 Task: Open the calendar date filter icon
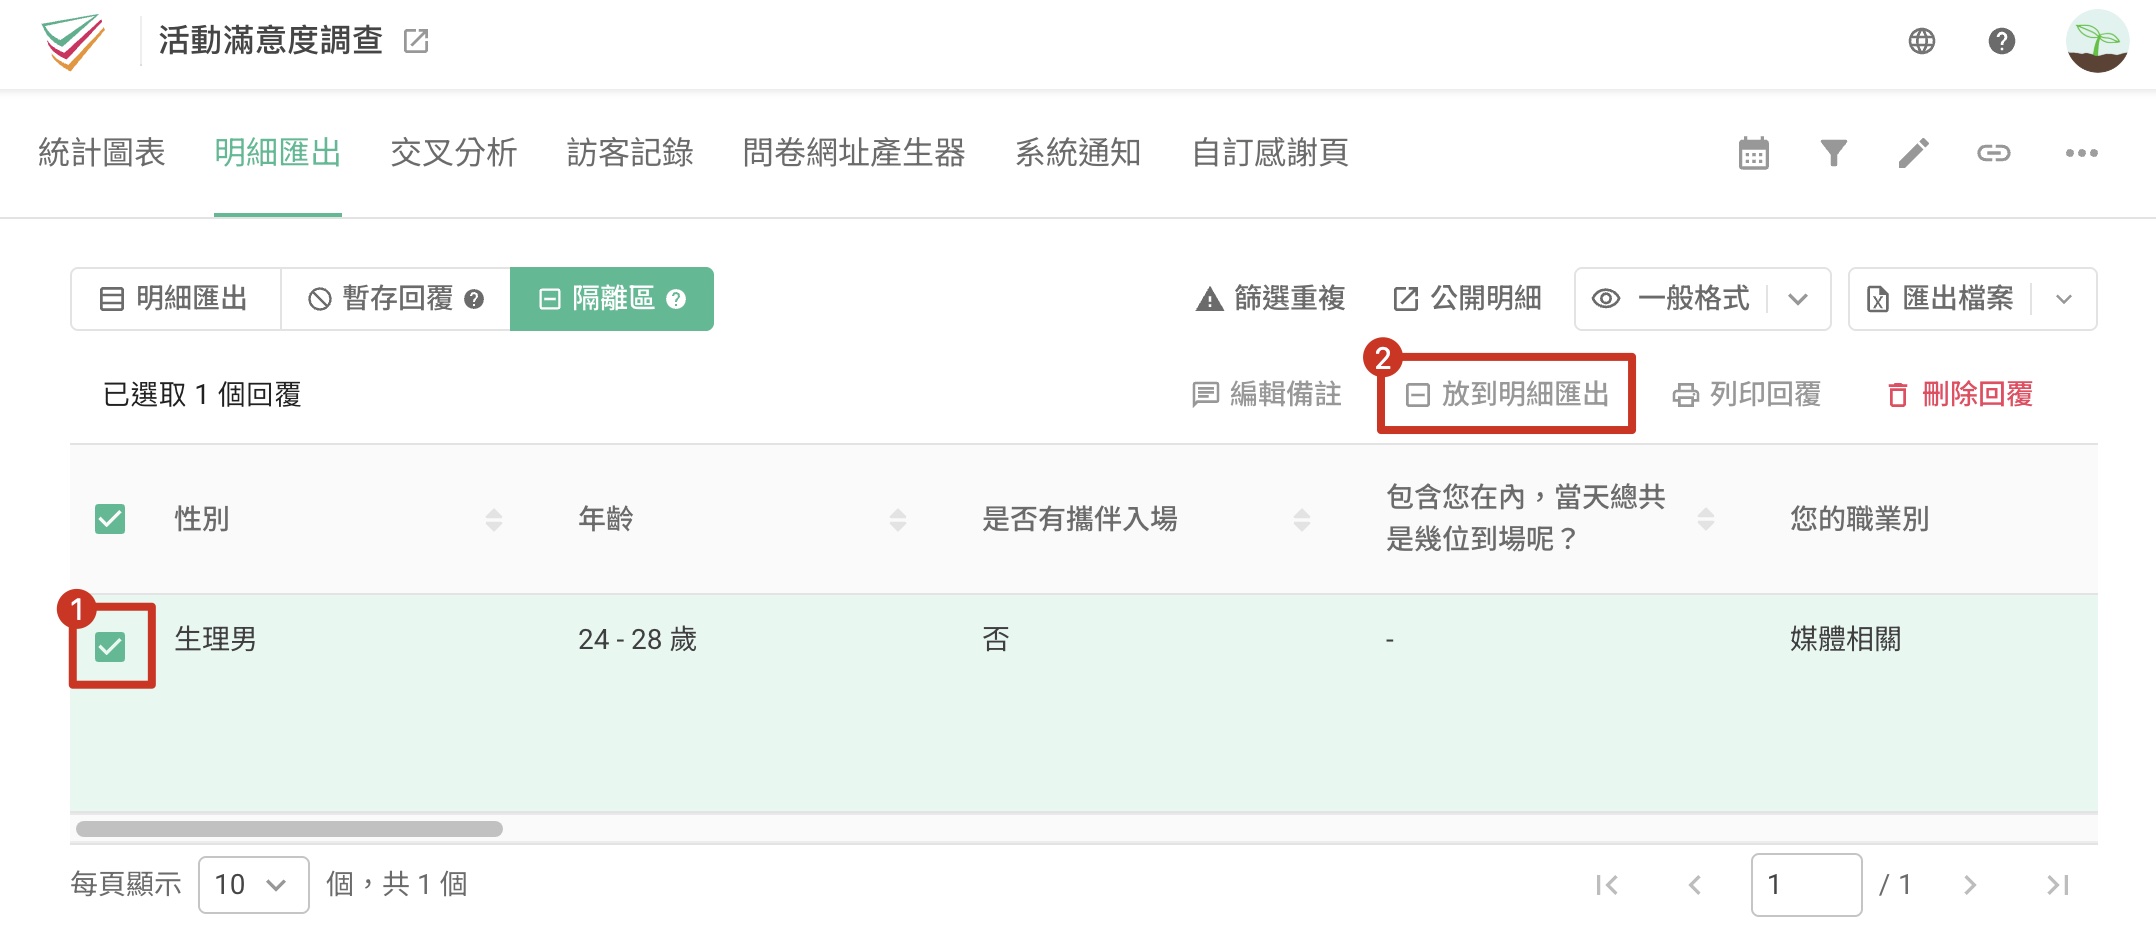coord(1756,153)
